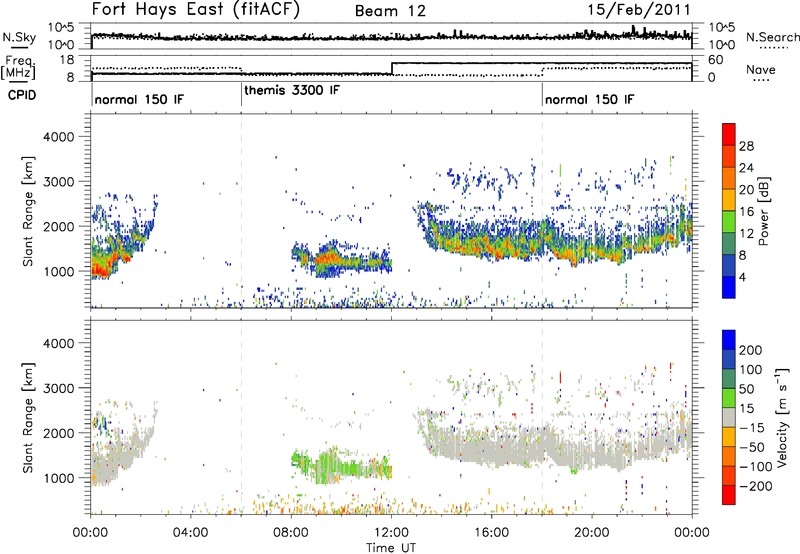Click the 'Fort Hays East (fitACF)' title
800x554 pixels.
196,10
